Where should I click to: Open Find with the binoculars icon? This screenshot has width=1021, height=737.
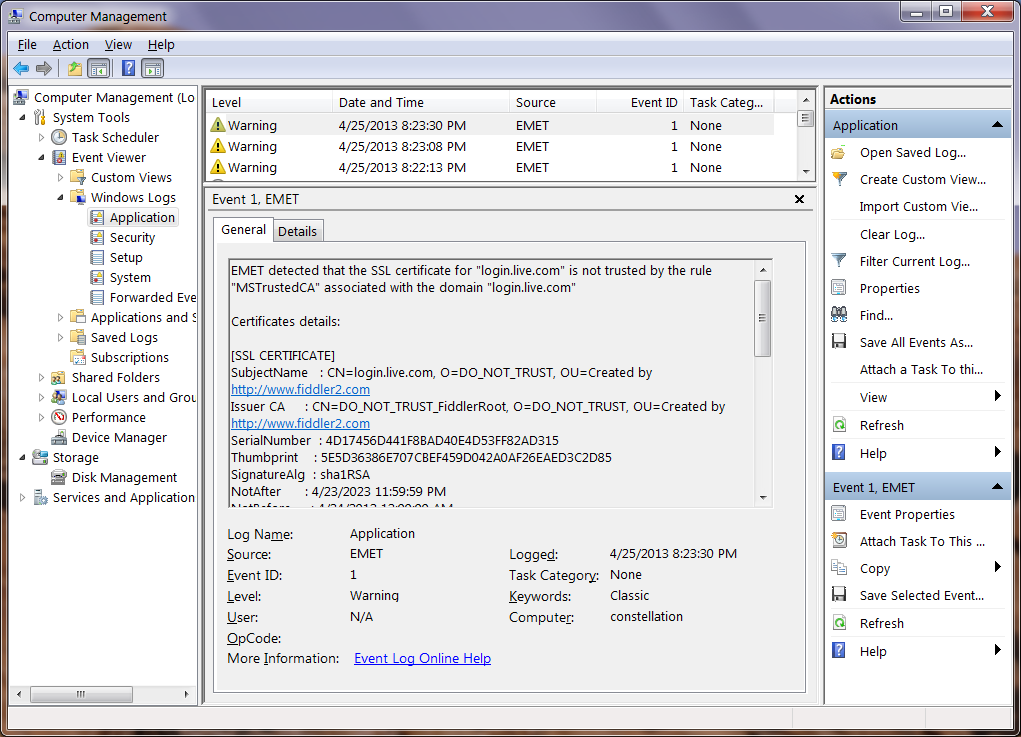pyautogui.click(x=876, y=315)
